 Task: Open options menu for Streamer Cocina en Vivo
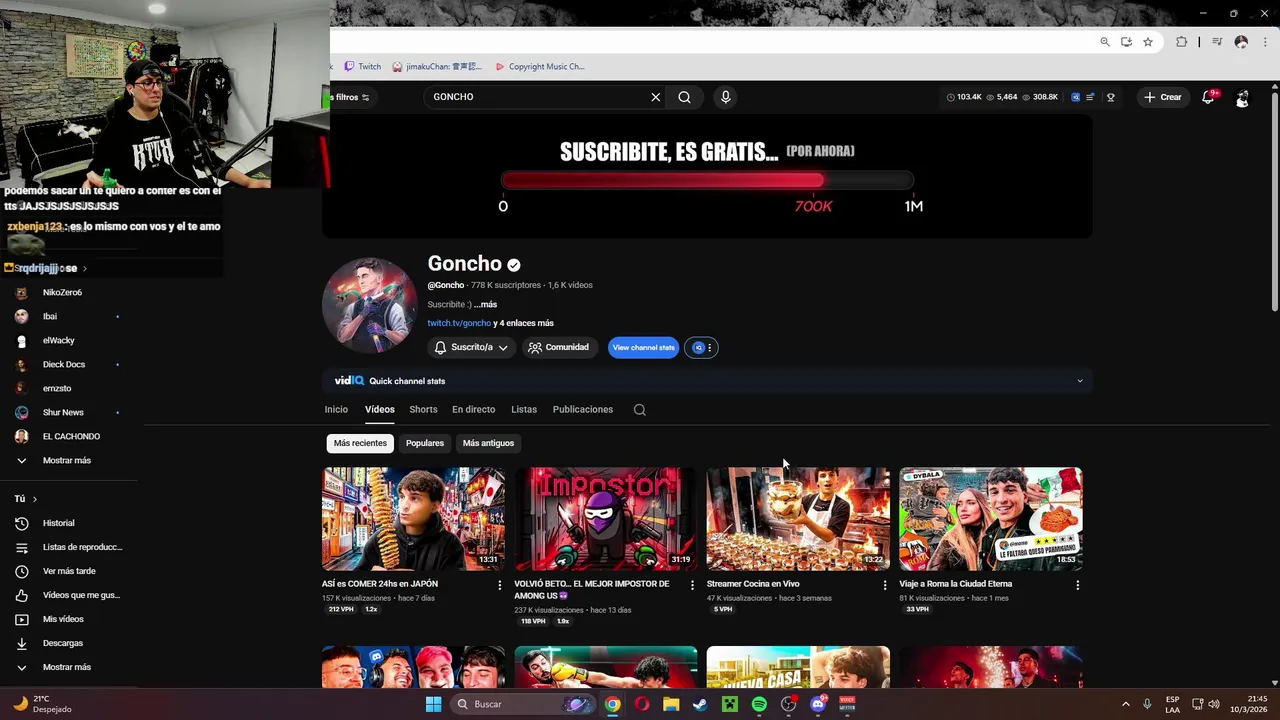point(884,585)
